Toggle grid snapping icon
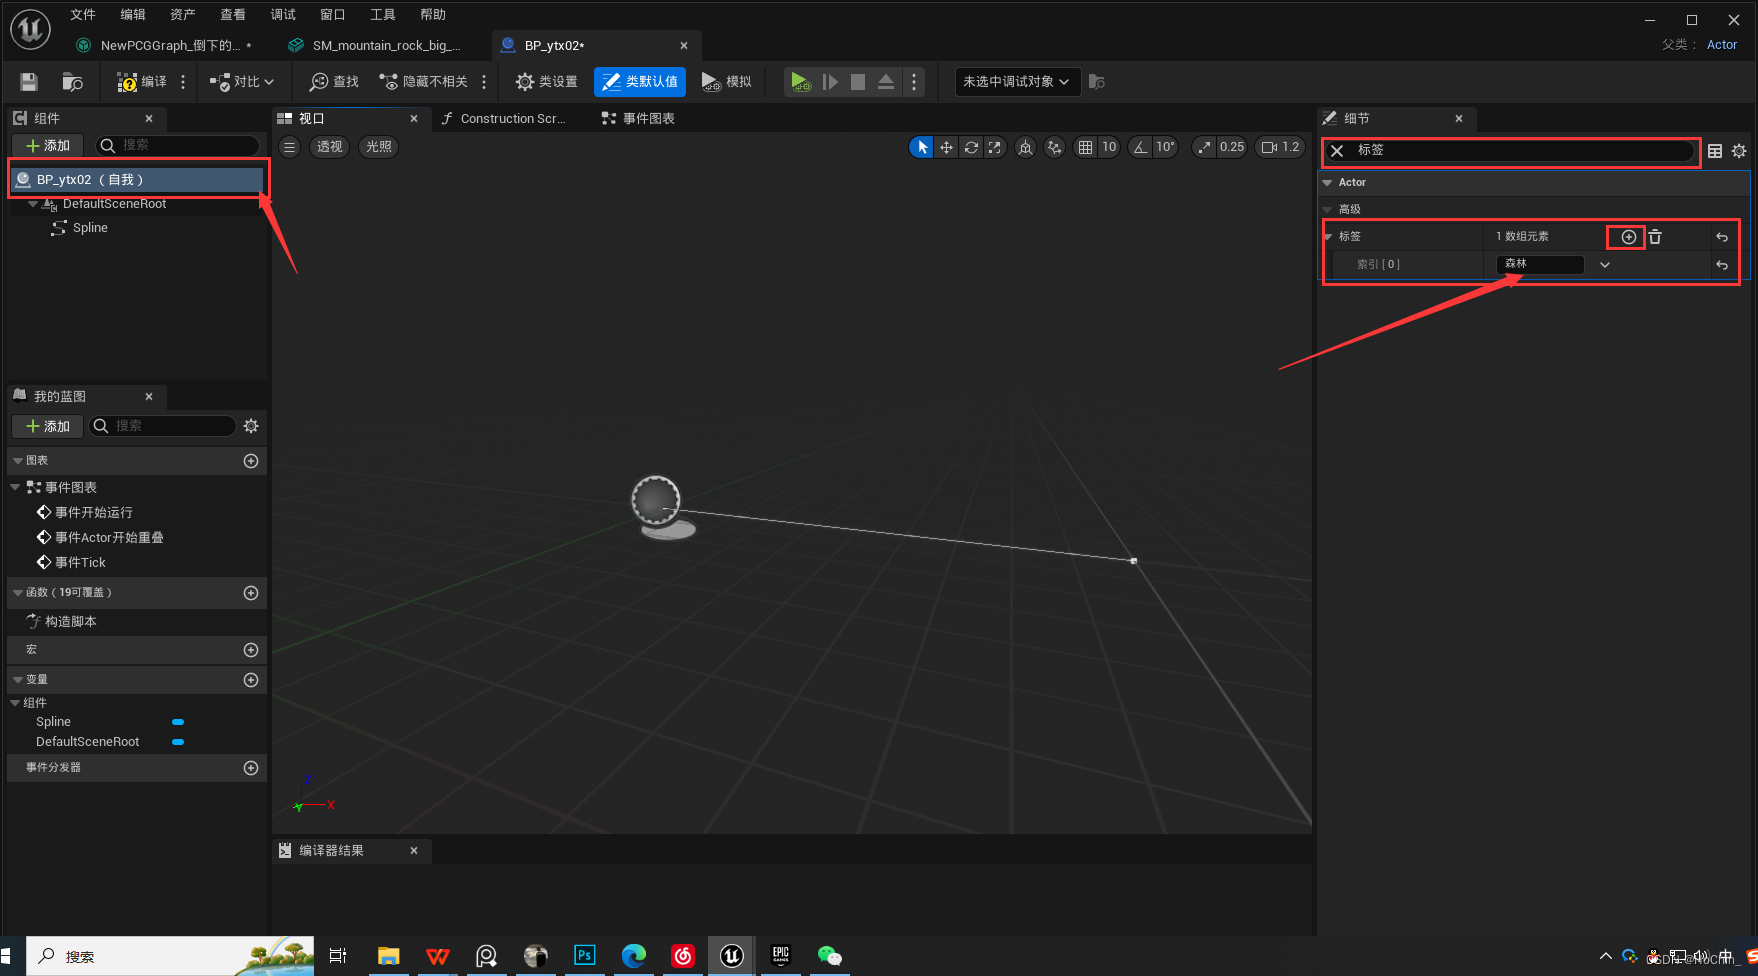 coord(1086,147)
